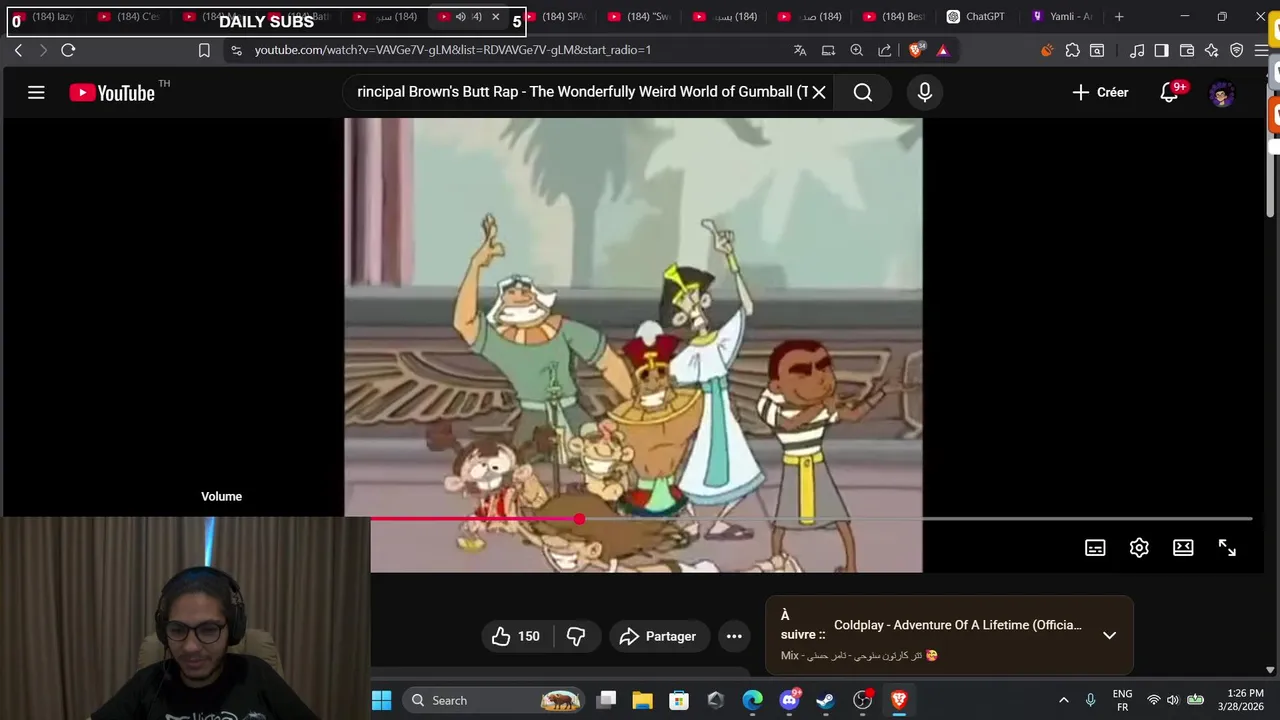Click the zoom magnifier icon in address bar
Screen dimensions: 1280x720
pyautogui.click(x=857, y=50)
